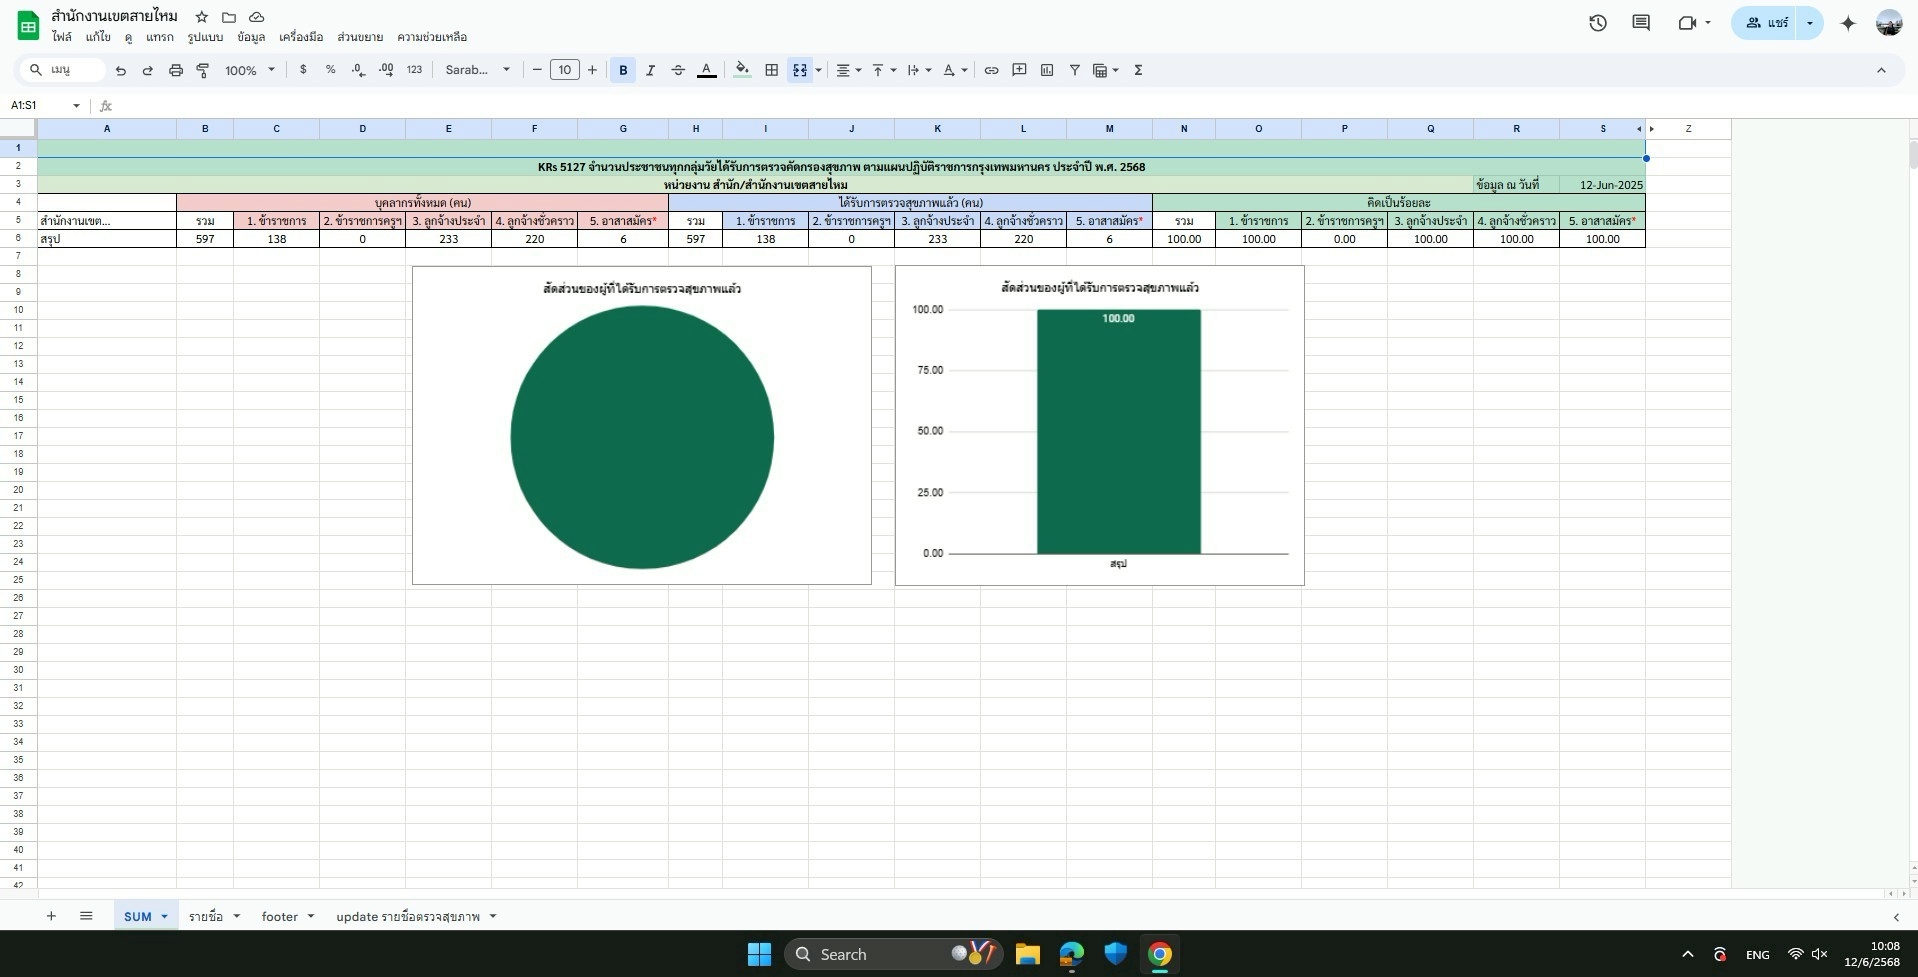Open version history
This screenshot has width=1918, height=977.
pyautogui.click(x=1597, y=23)
